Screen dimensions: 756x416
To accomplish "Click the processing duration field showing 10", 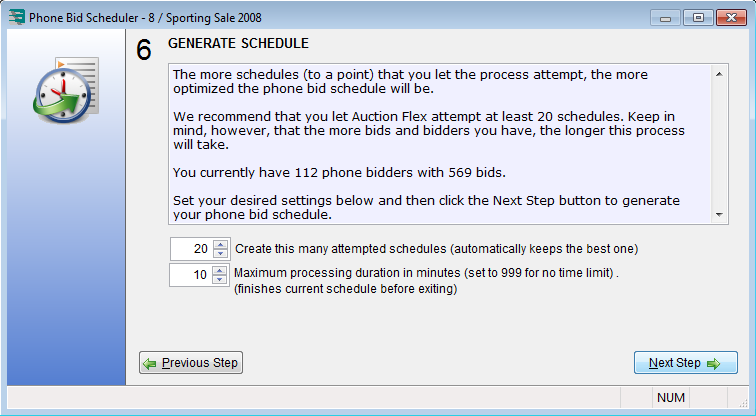I will (191, 275).
